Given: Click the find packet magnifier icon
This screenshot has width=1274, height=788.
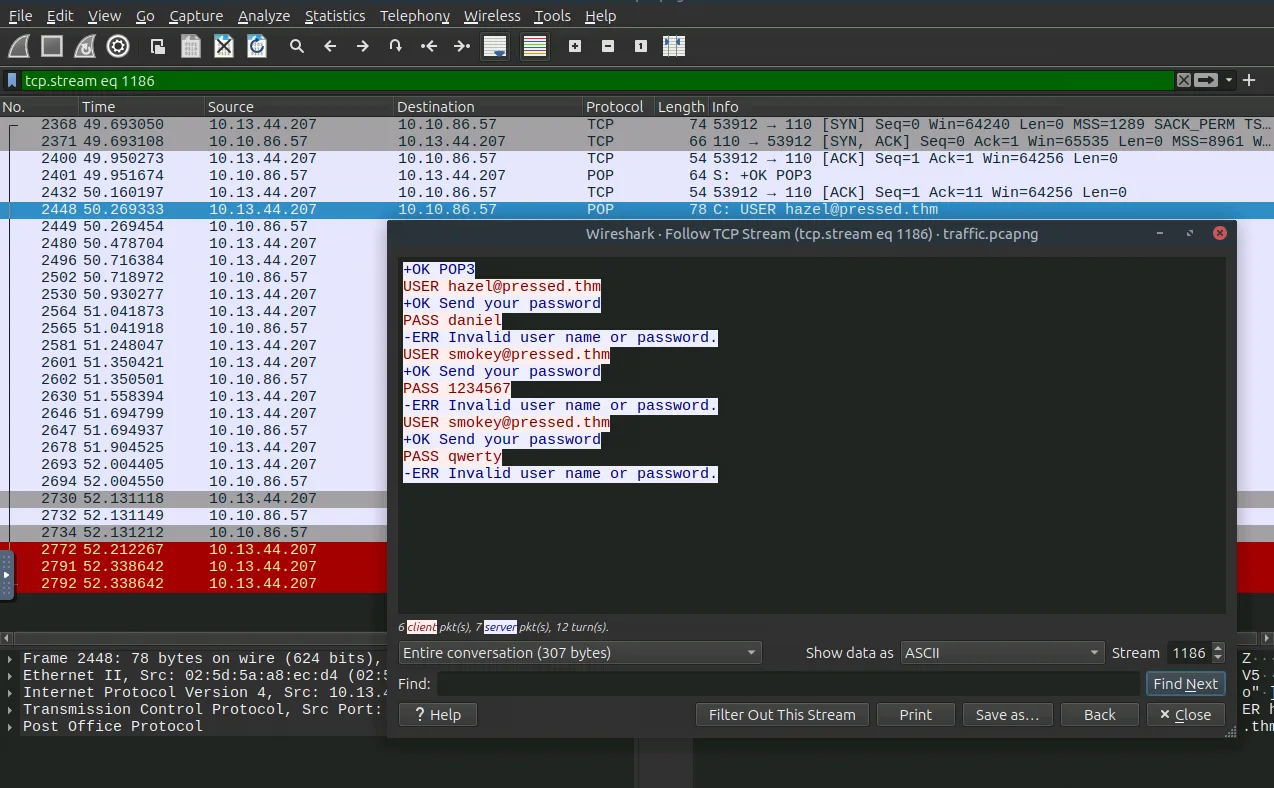Looking at the screenshot, I should pyautogui.click(x=297, y=46).
